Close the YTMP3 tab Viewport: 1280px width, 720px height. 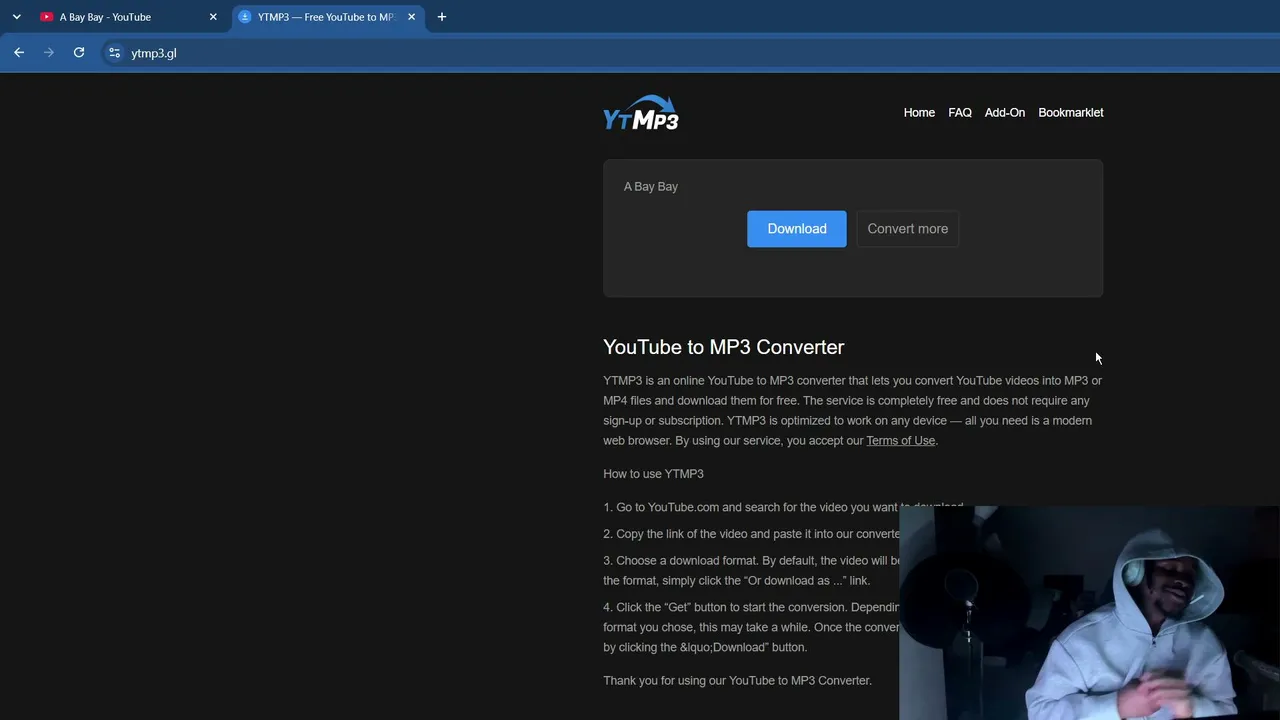point(411,17)
